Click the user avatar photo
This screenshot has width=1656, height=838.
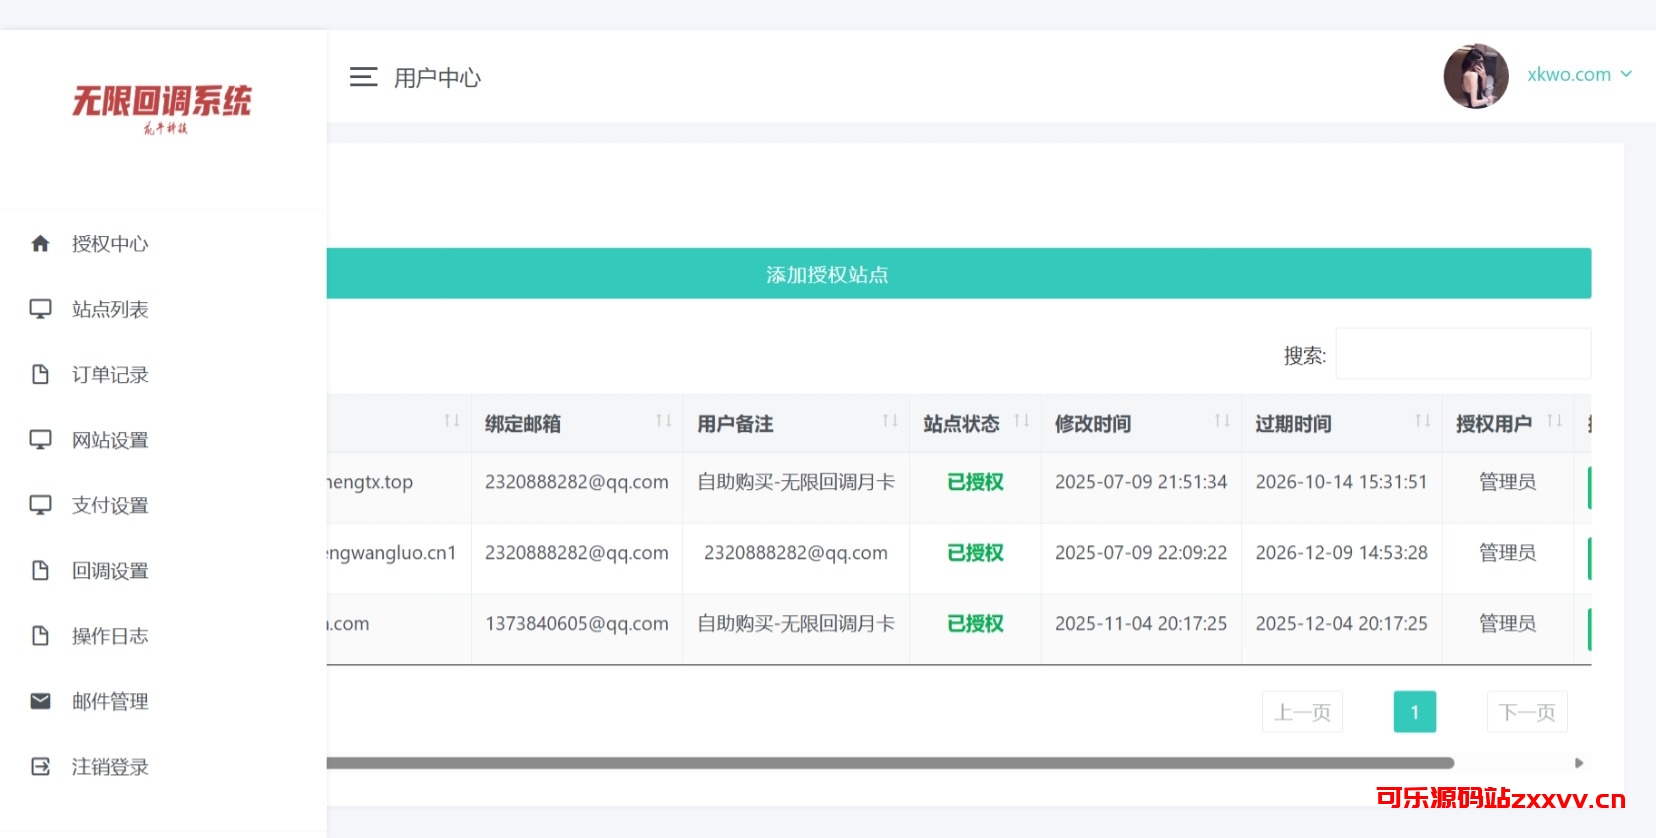pos(1475,76)
